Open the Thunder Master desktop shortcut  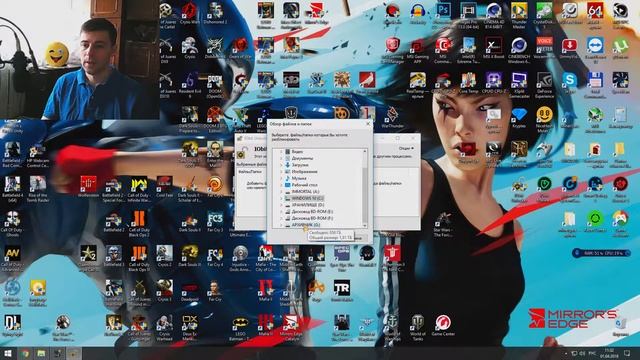[519, 16]
